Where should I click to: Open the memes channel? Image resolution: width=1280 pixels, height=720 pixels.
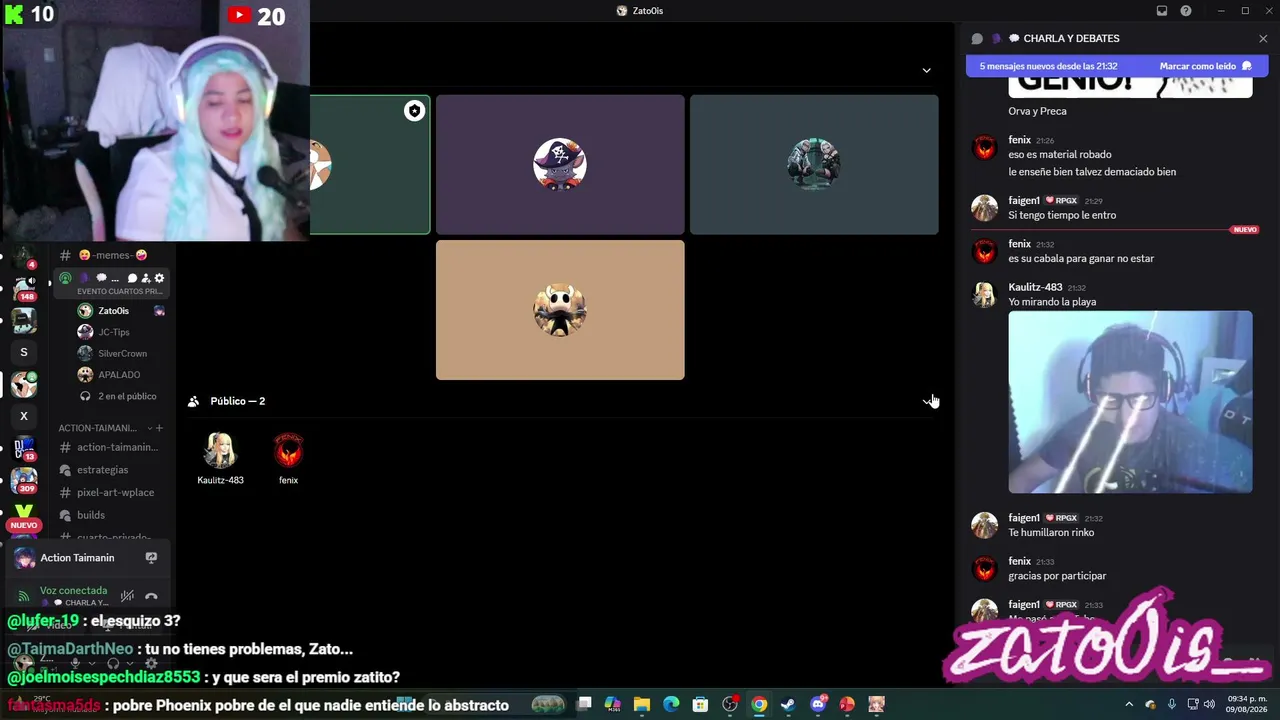[112, 255]
